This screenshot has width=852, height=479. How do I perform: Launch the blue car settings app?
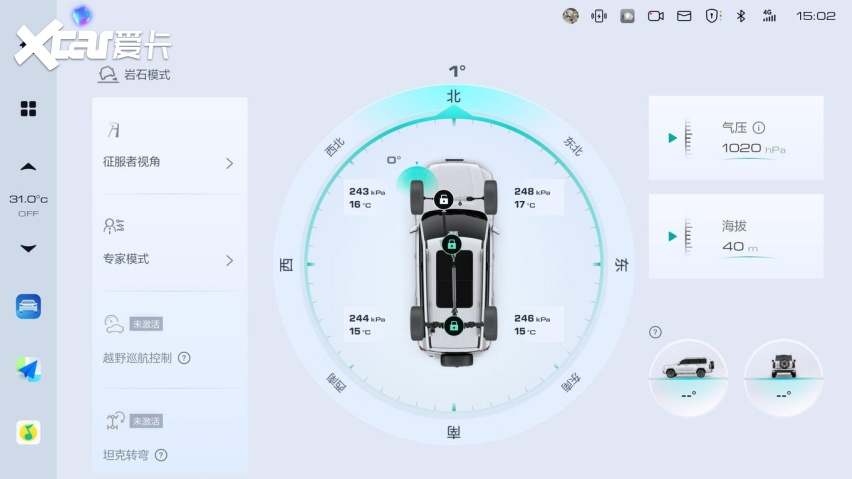coord(28,307)
